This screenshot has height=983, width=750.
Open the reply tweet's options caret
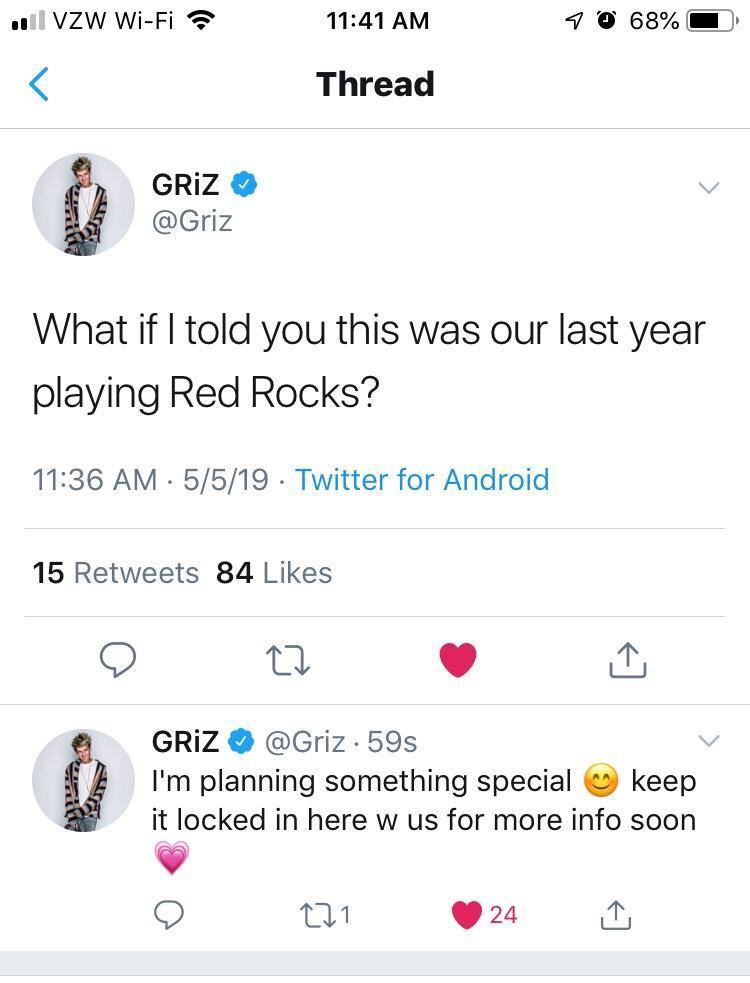pos(710,741)
